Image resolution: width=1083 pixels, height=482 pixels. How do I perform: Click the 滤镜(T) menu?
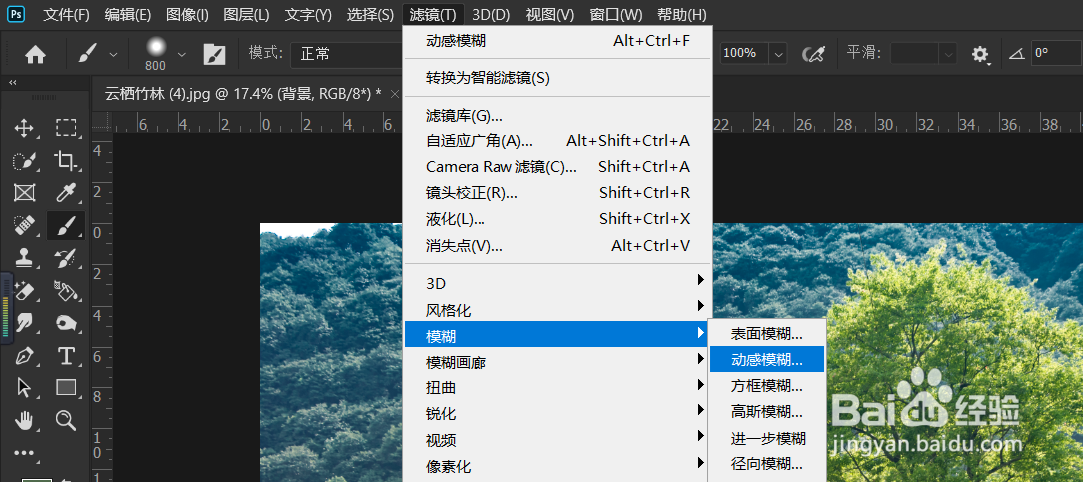(432, 15)
